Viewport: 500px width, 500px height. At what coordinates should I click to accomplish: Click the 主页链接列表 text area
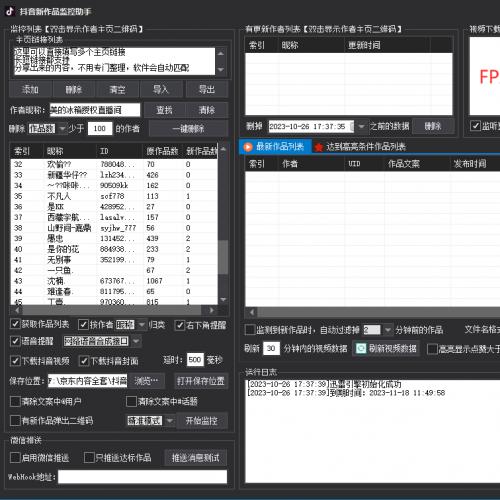(115, 61)
